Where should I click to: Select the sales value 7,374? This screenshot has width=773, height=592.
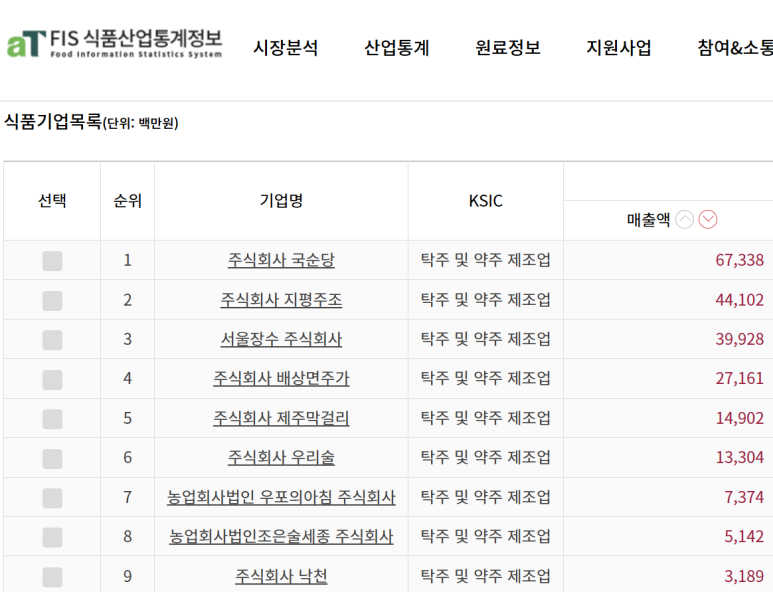(744, 497)
